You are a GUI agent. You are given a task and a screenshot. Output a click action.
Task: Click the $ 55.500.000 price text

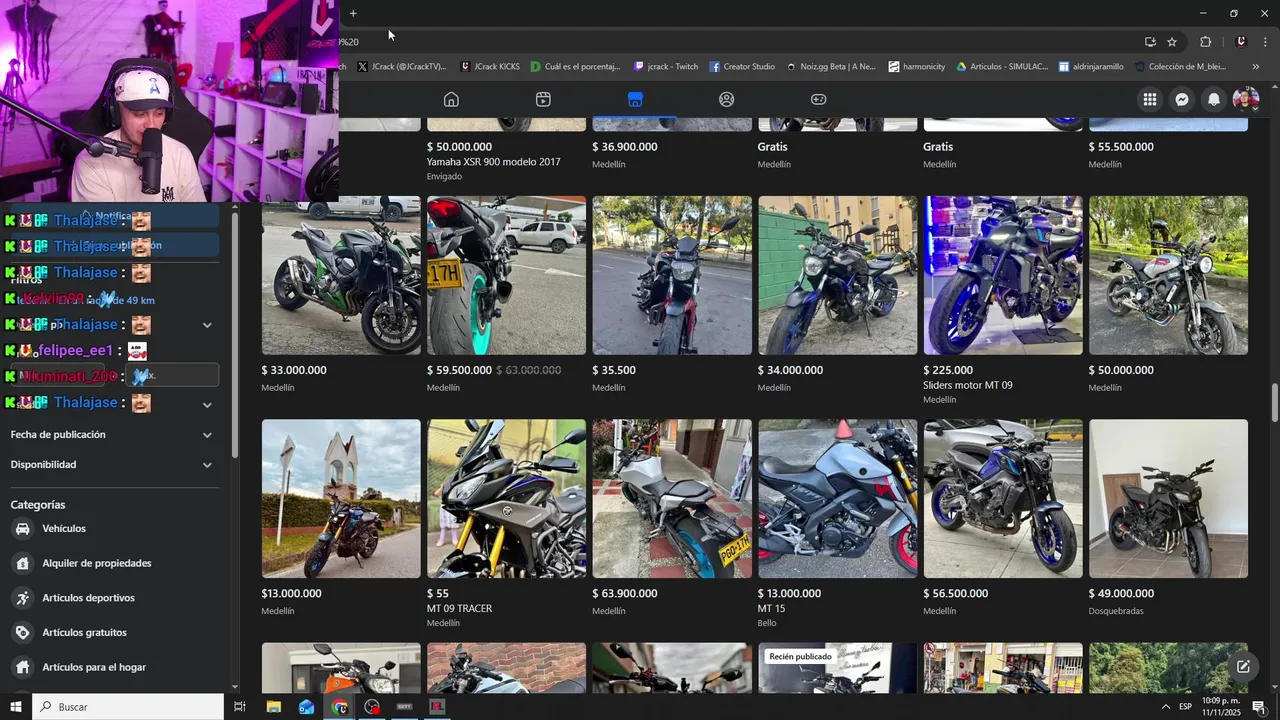(1121, 147)
